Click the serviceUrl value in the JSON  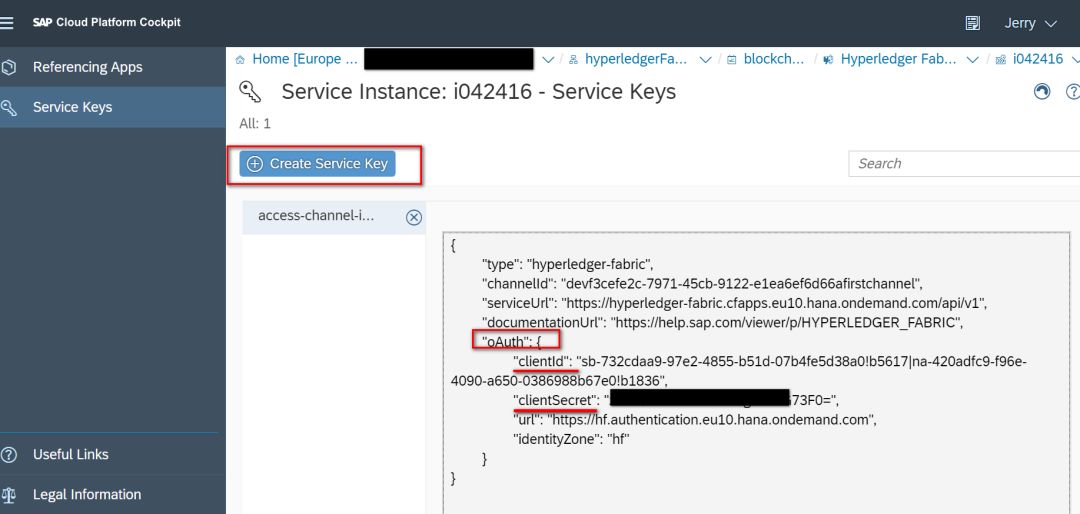(774, 302)
